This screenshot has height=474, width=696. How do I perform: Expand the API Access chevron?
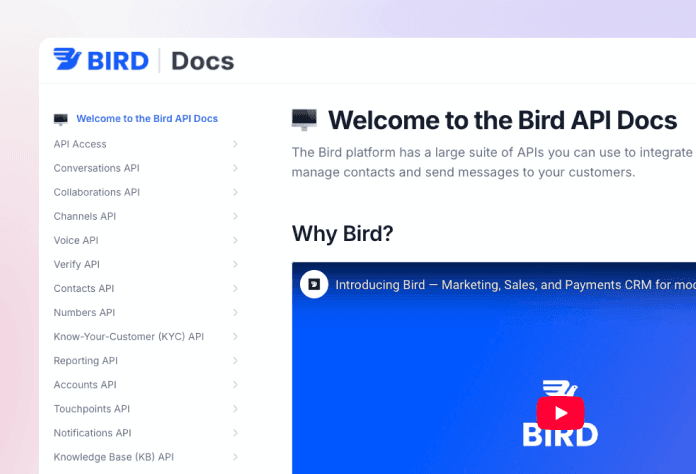[235, 144]
